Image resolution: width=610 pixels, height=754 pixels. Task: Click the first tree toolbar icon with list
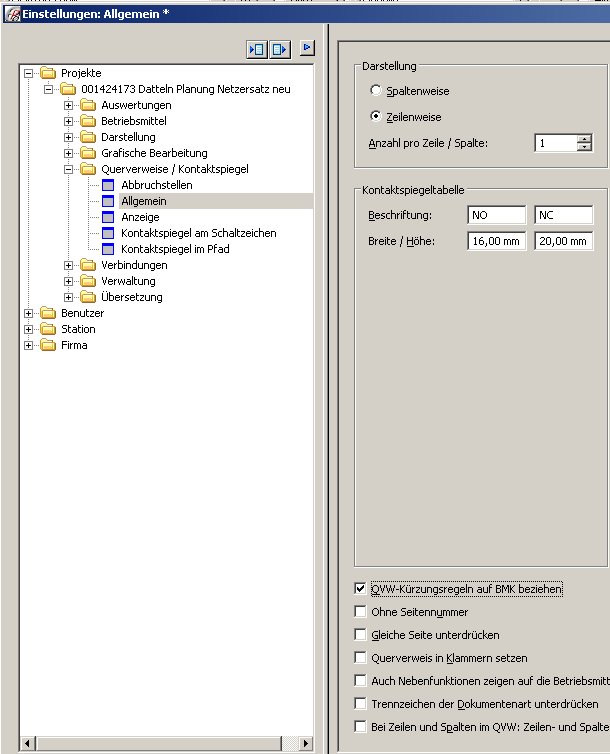click(x=257, y=49)
